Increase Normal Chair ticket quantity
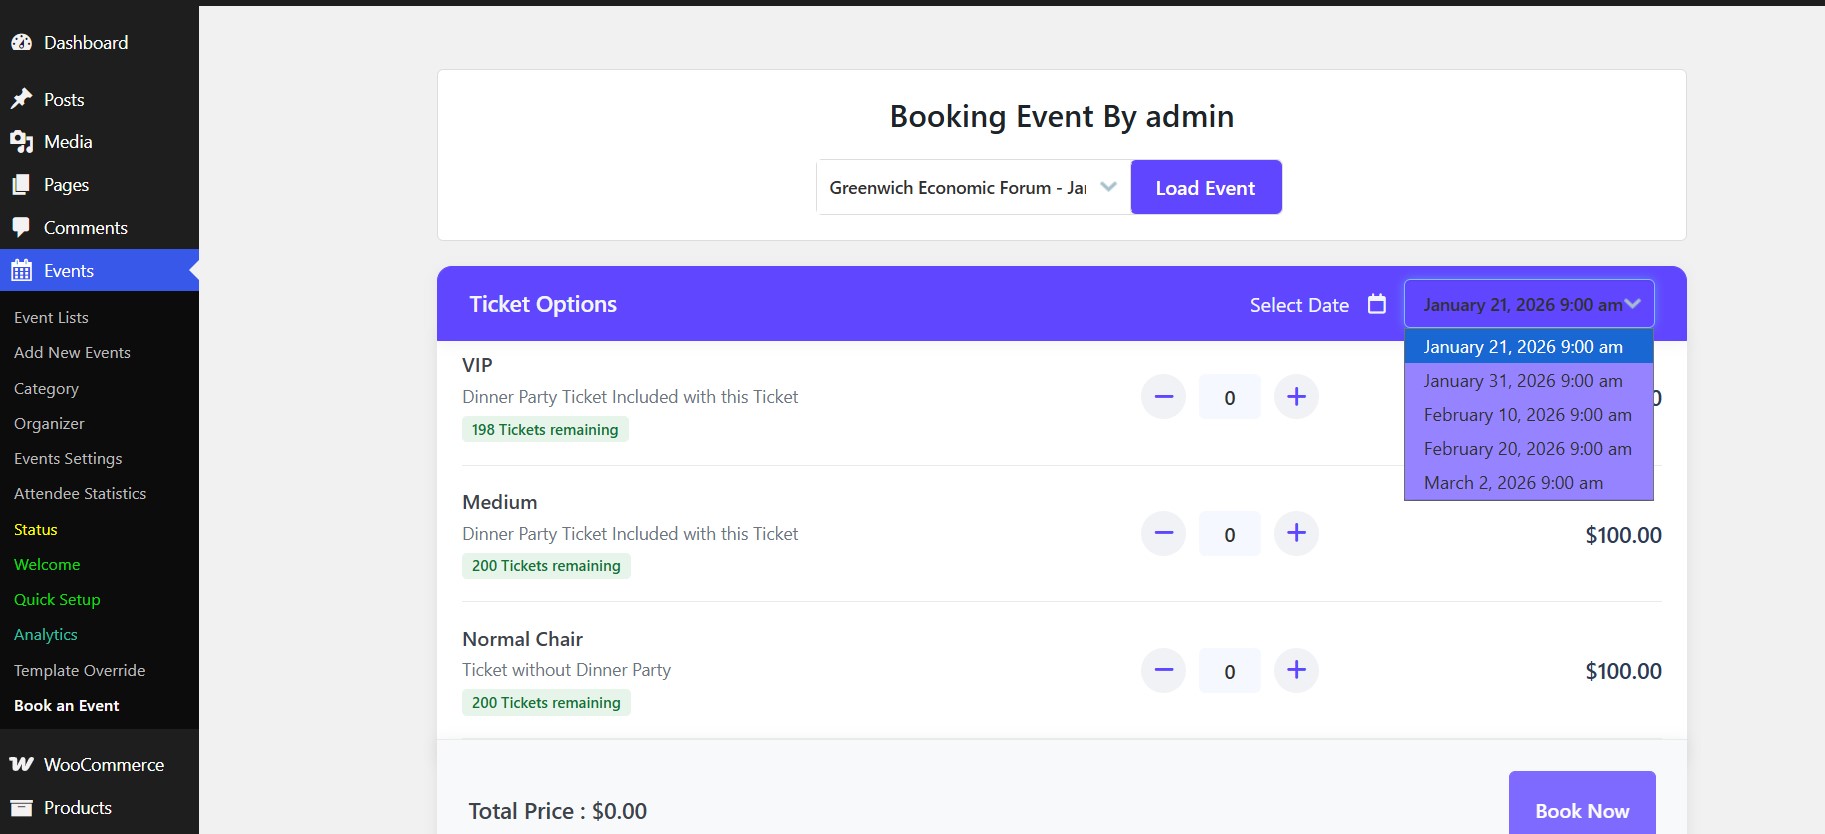 coord(1296,670)
